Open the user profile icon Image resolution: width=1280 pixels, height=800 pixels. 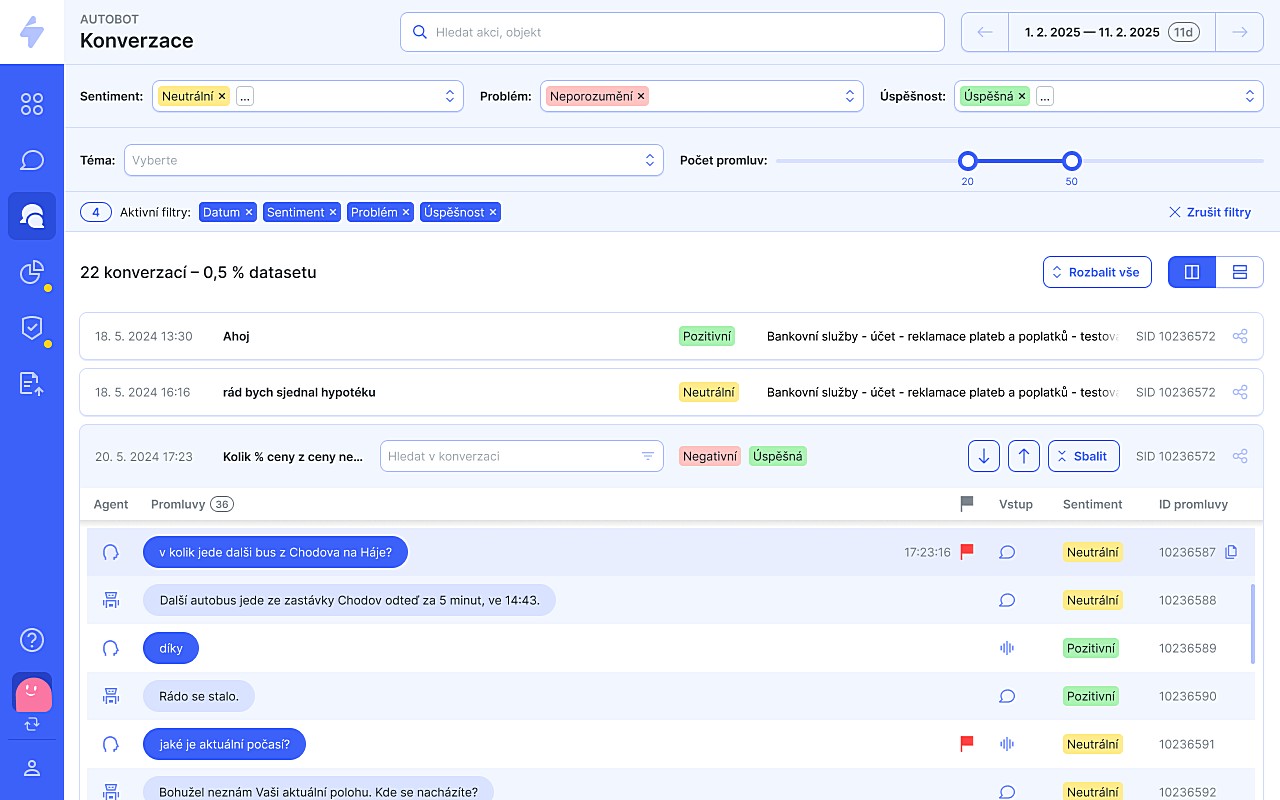pyautogui.click(x=32, y=768)
